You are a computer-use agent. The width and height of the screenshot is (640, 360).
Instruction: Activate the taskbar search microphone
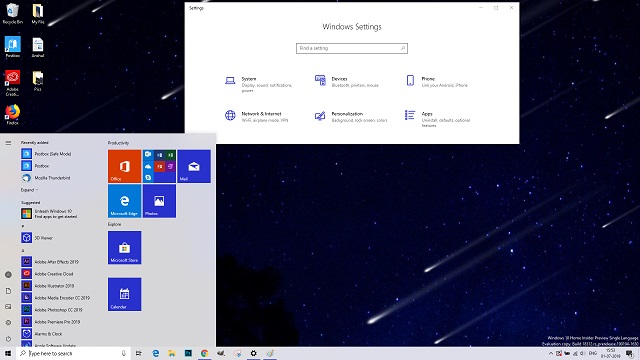pos(124,353)
